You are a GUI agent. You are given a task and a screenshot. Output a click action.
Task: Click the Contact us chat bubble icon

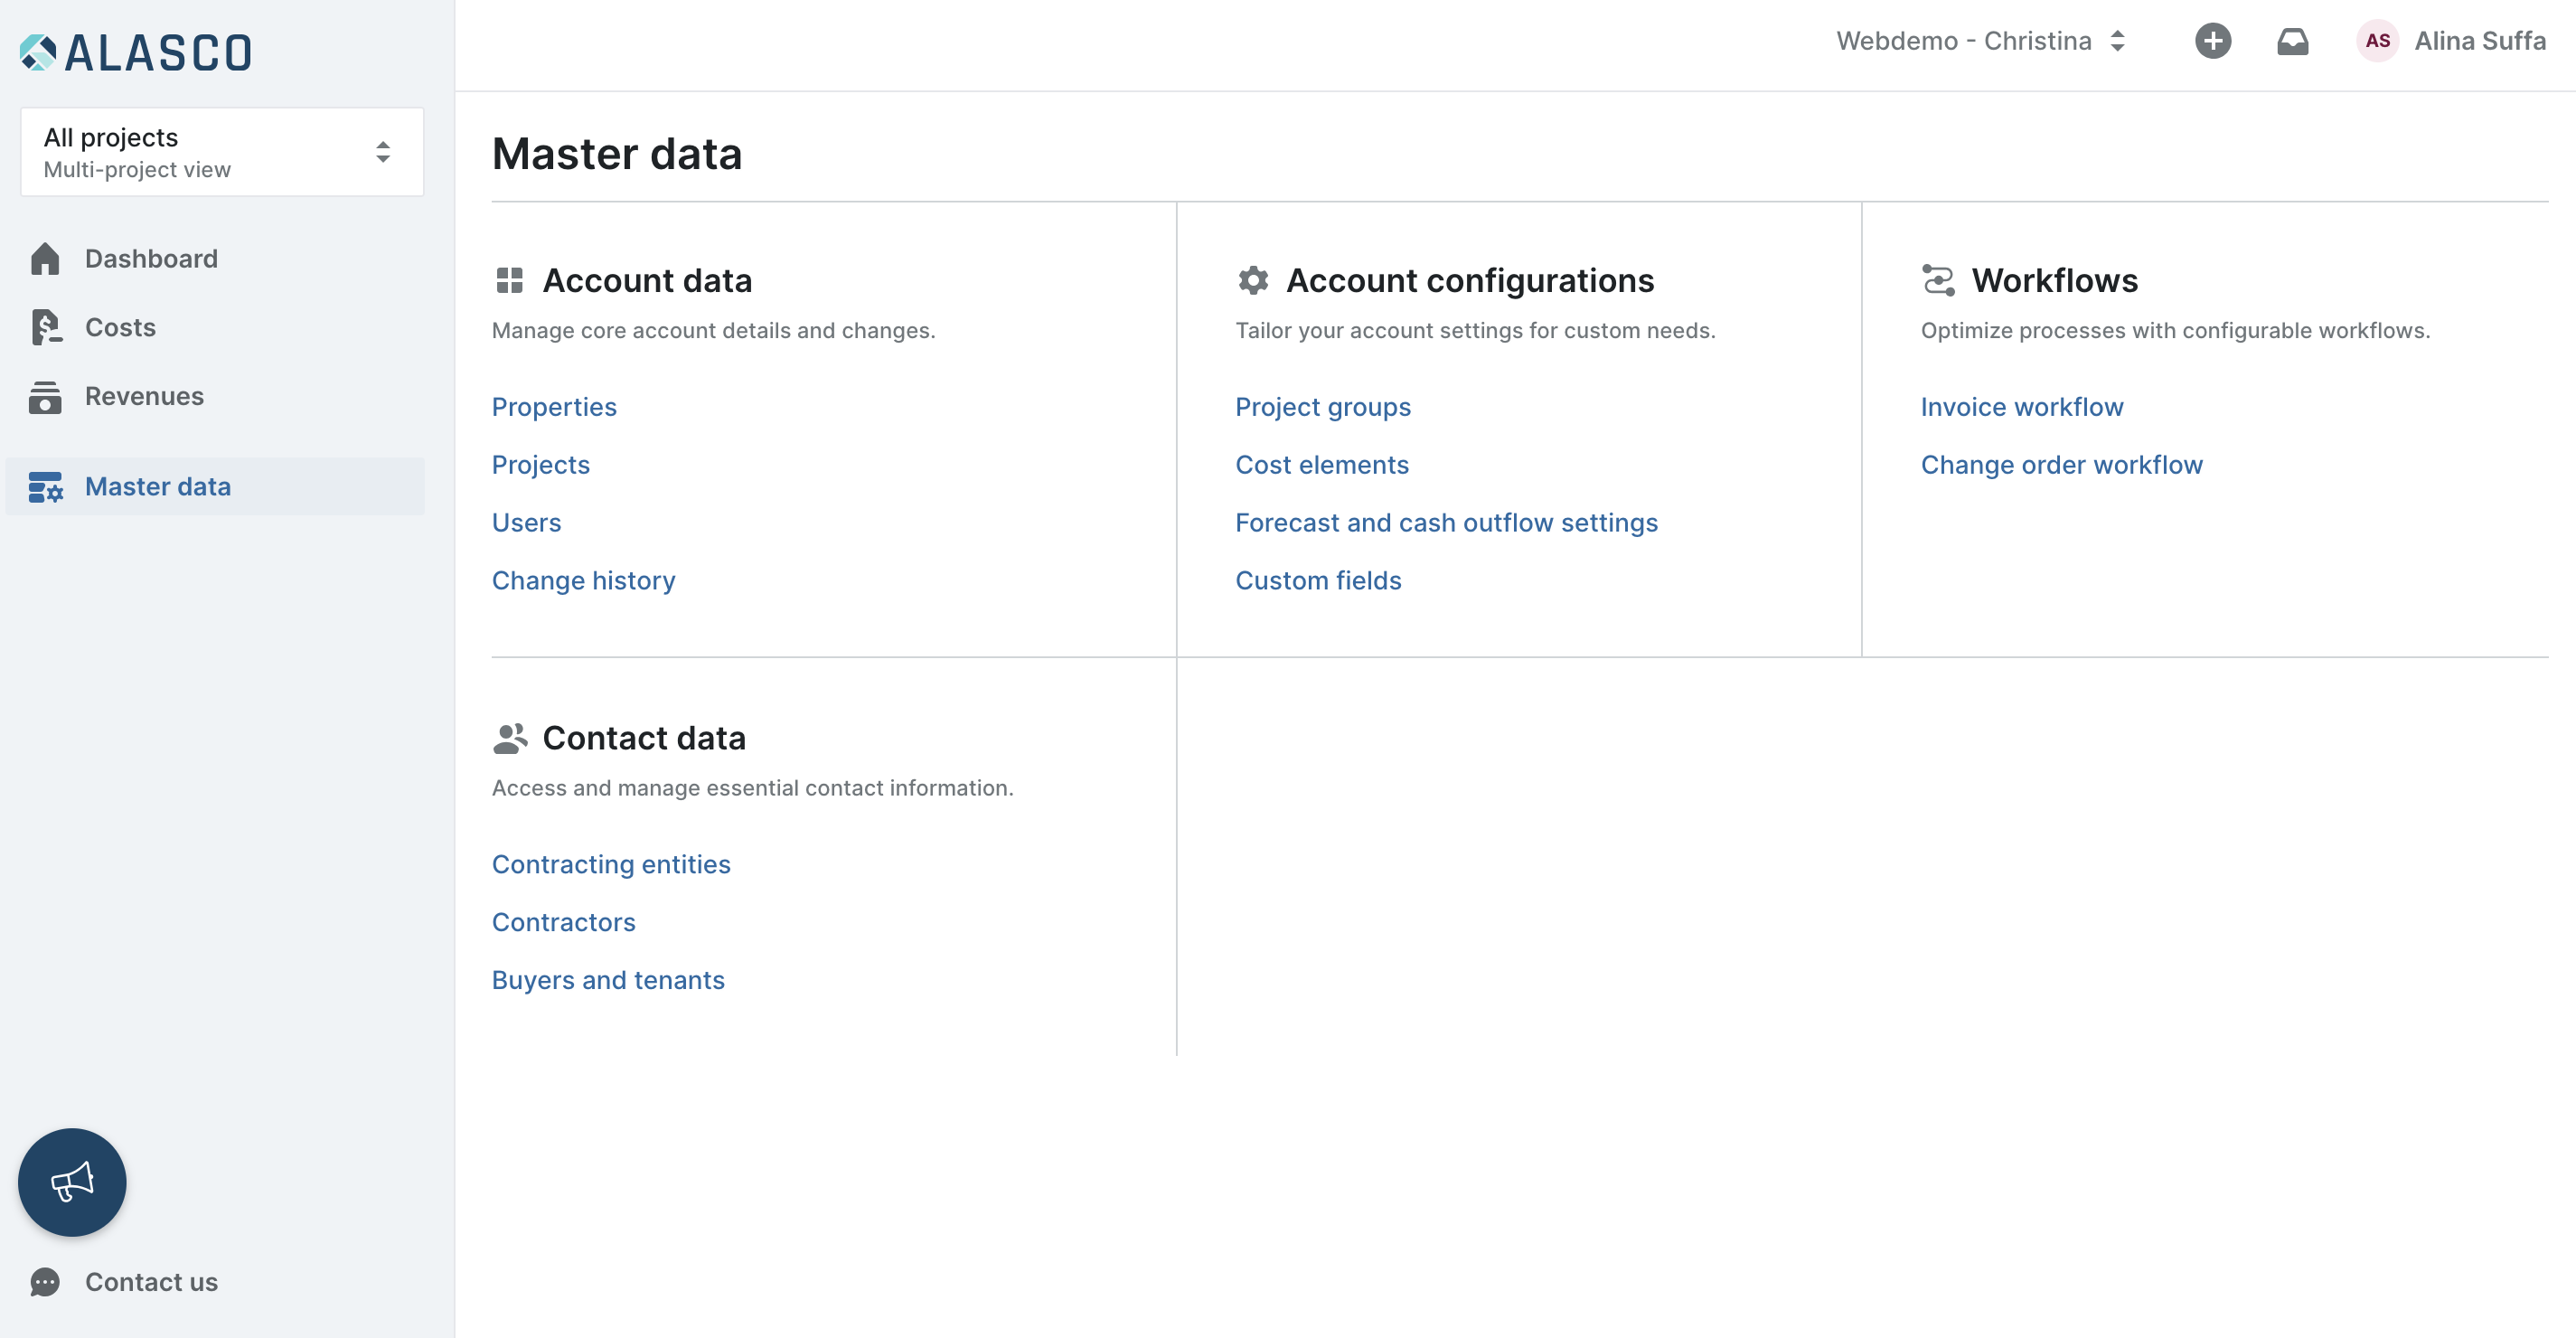pos(45,1282)
